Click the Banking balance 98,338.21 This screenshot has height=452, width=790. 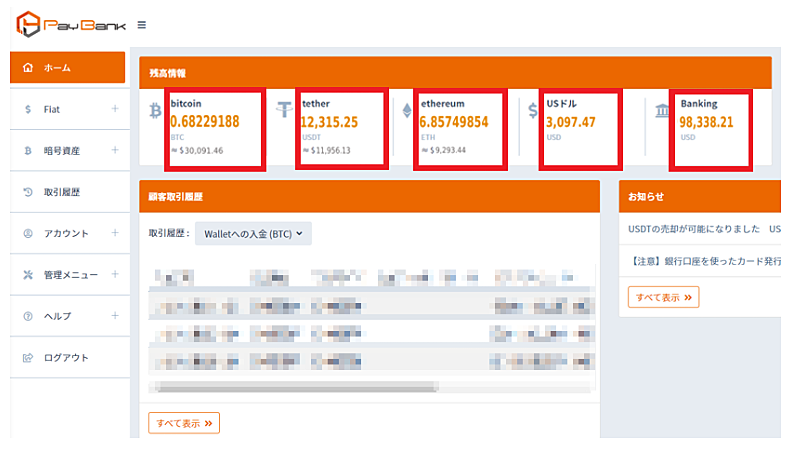[x=706, y=122]
